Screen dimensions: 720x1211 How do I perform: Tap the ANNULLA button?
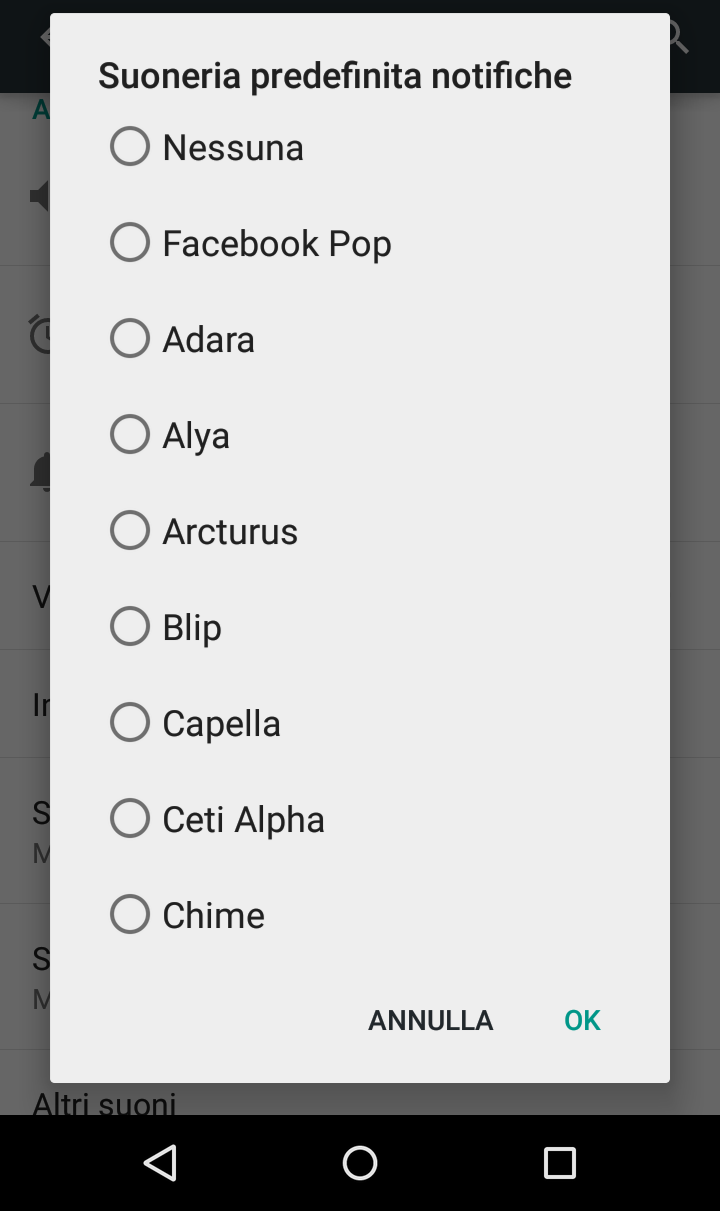coord(431,1020)
